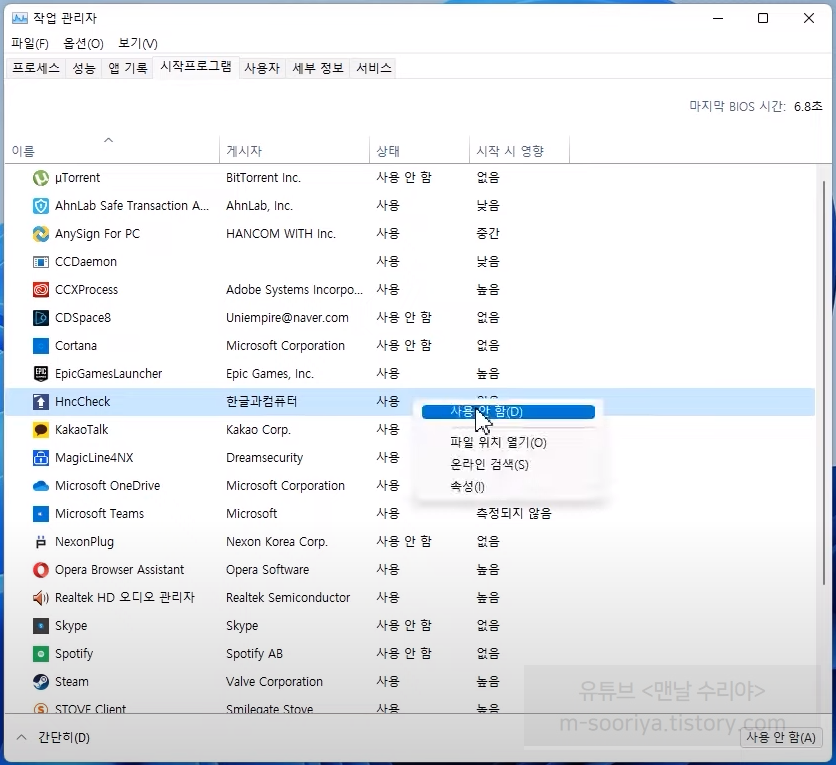Viewport: 836px width, 765px height.
Task: Click the Cortana icon
Action: [41, 345]
